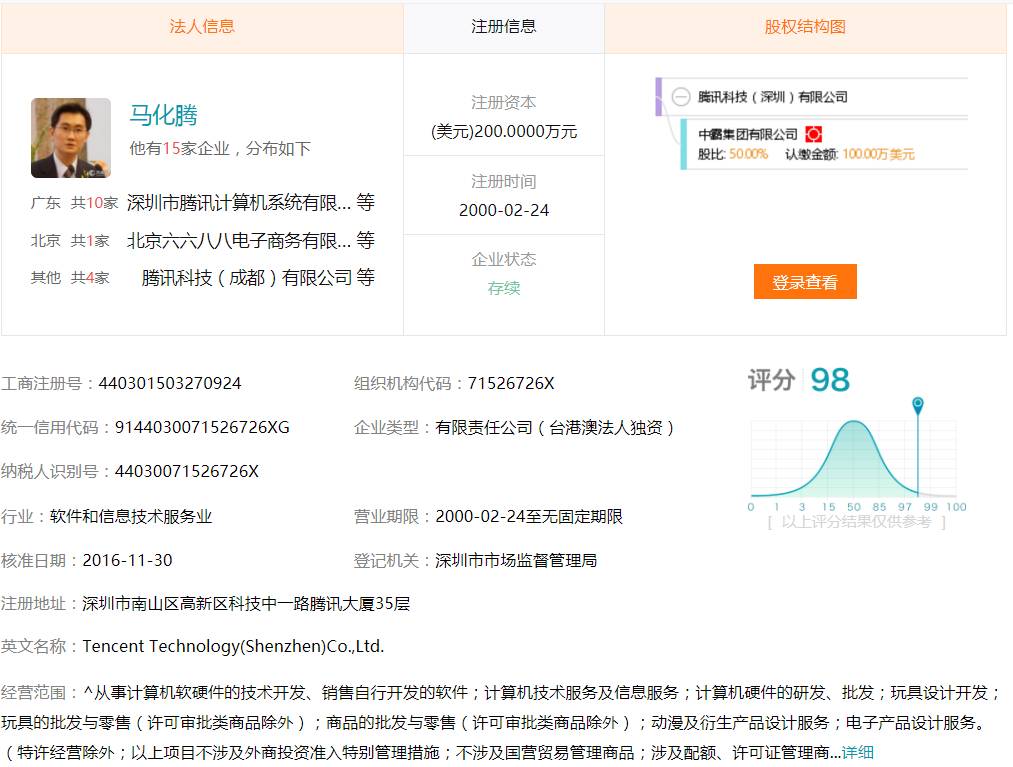Viewport: 1013px width, 767px height.
Task: Click the 98 score value
Action: [x=830, y=380]
